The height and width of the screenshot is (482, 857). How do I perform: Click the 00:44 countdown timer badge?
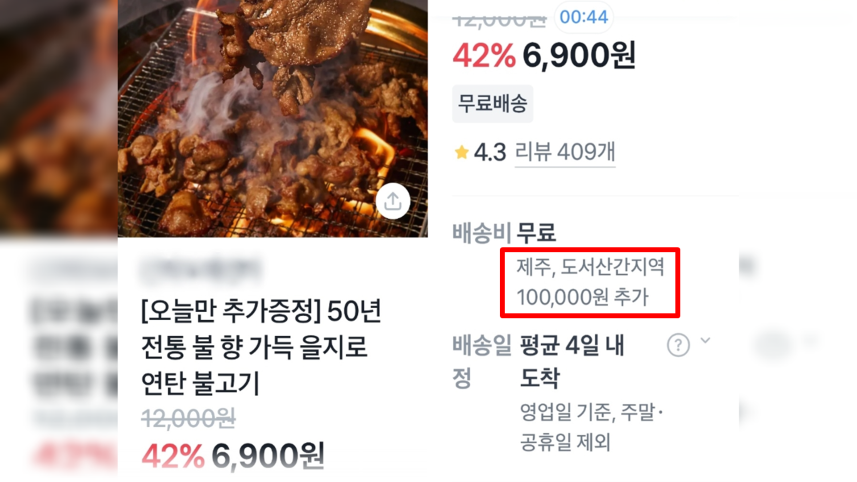pyautogui.click(x=584, y=17)
